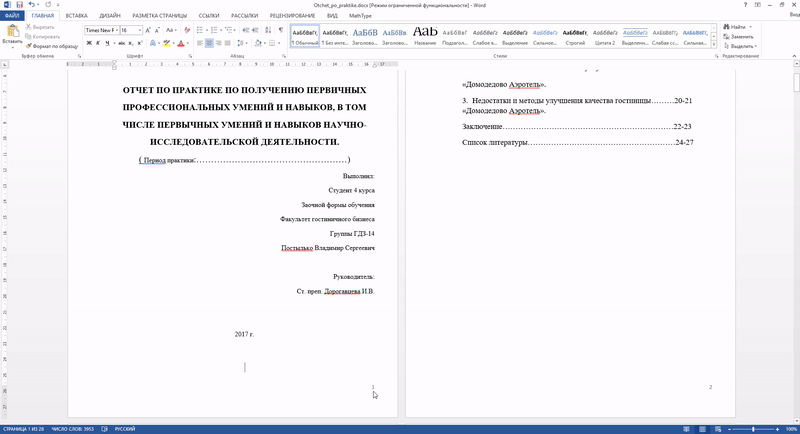
Task: Switch to РАЗМЕТКА СТРАНИЦЫ tab
Action: (160, 16)
